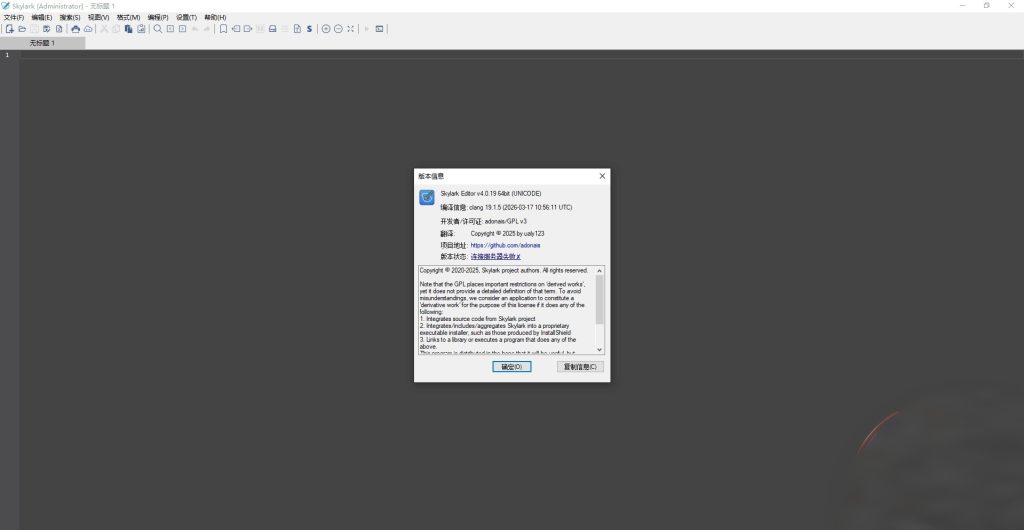Zoom in with the circled plus icon

tap(326, 29)
